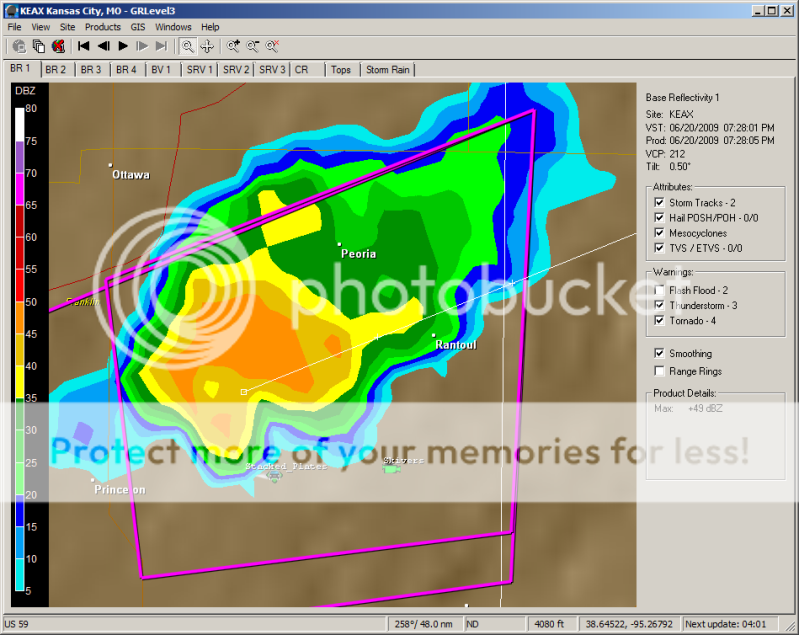Screen dimensions: 799x635
Task: Open the GIS menu
Action: click(138, 27)
